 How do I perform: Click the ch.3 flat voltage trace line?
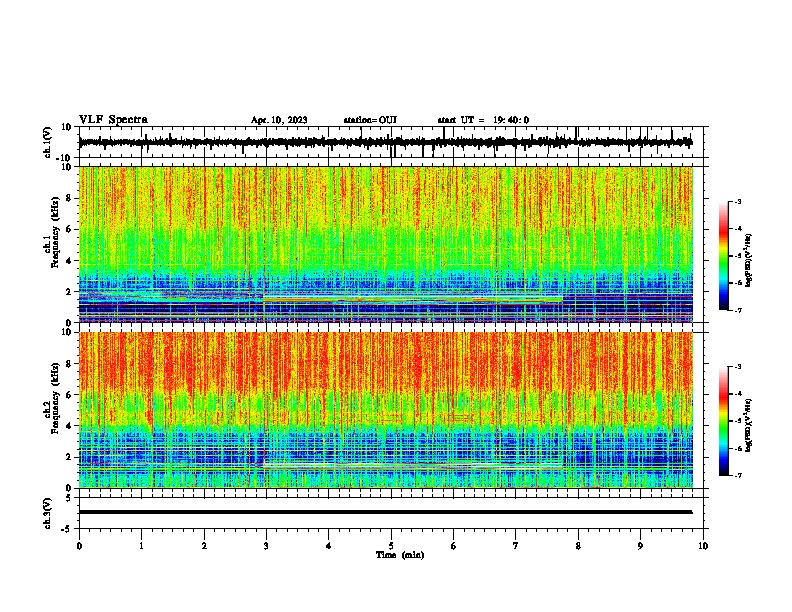(386, 512)
